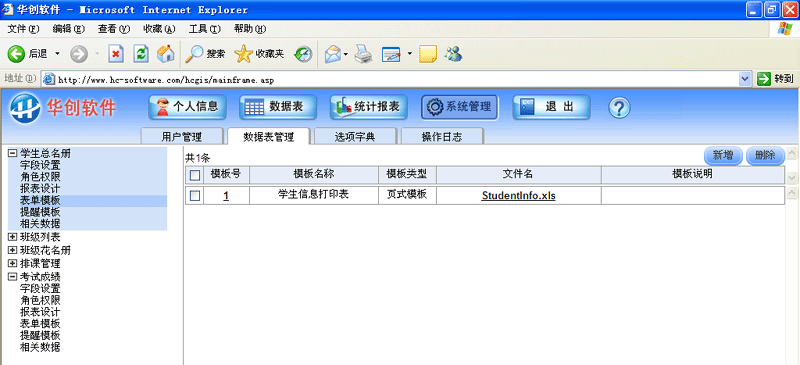The image size is (800, 365).
Task: Open the yellow note Discuss icon
Action: coord(428,54)
